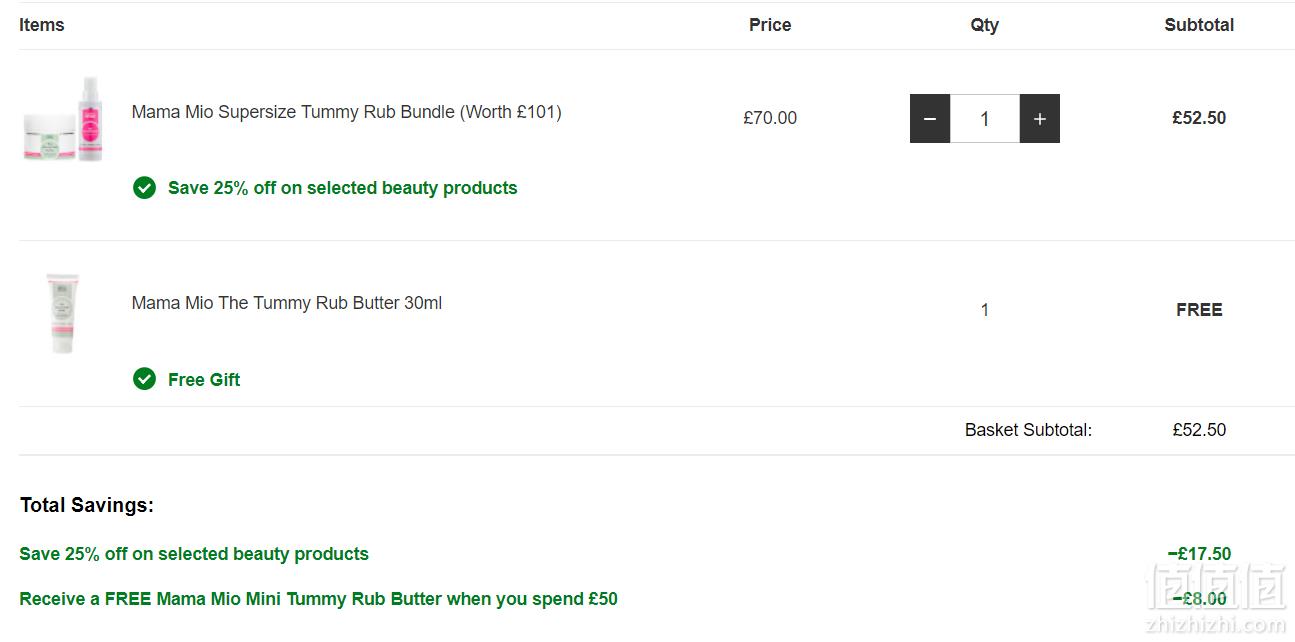
Task: Open the Tummy Rub Butter 30ml thumbnail
Action: (x=64, y=312)
